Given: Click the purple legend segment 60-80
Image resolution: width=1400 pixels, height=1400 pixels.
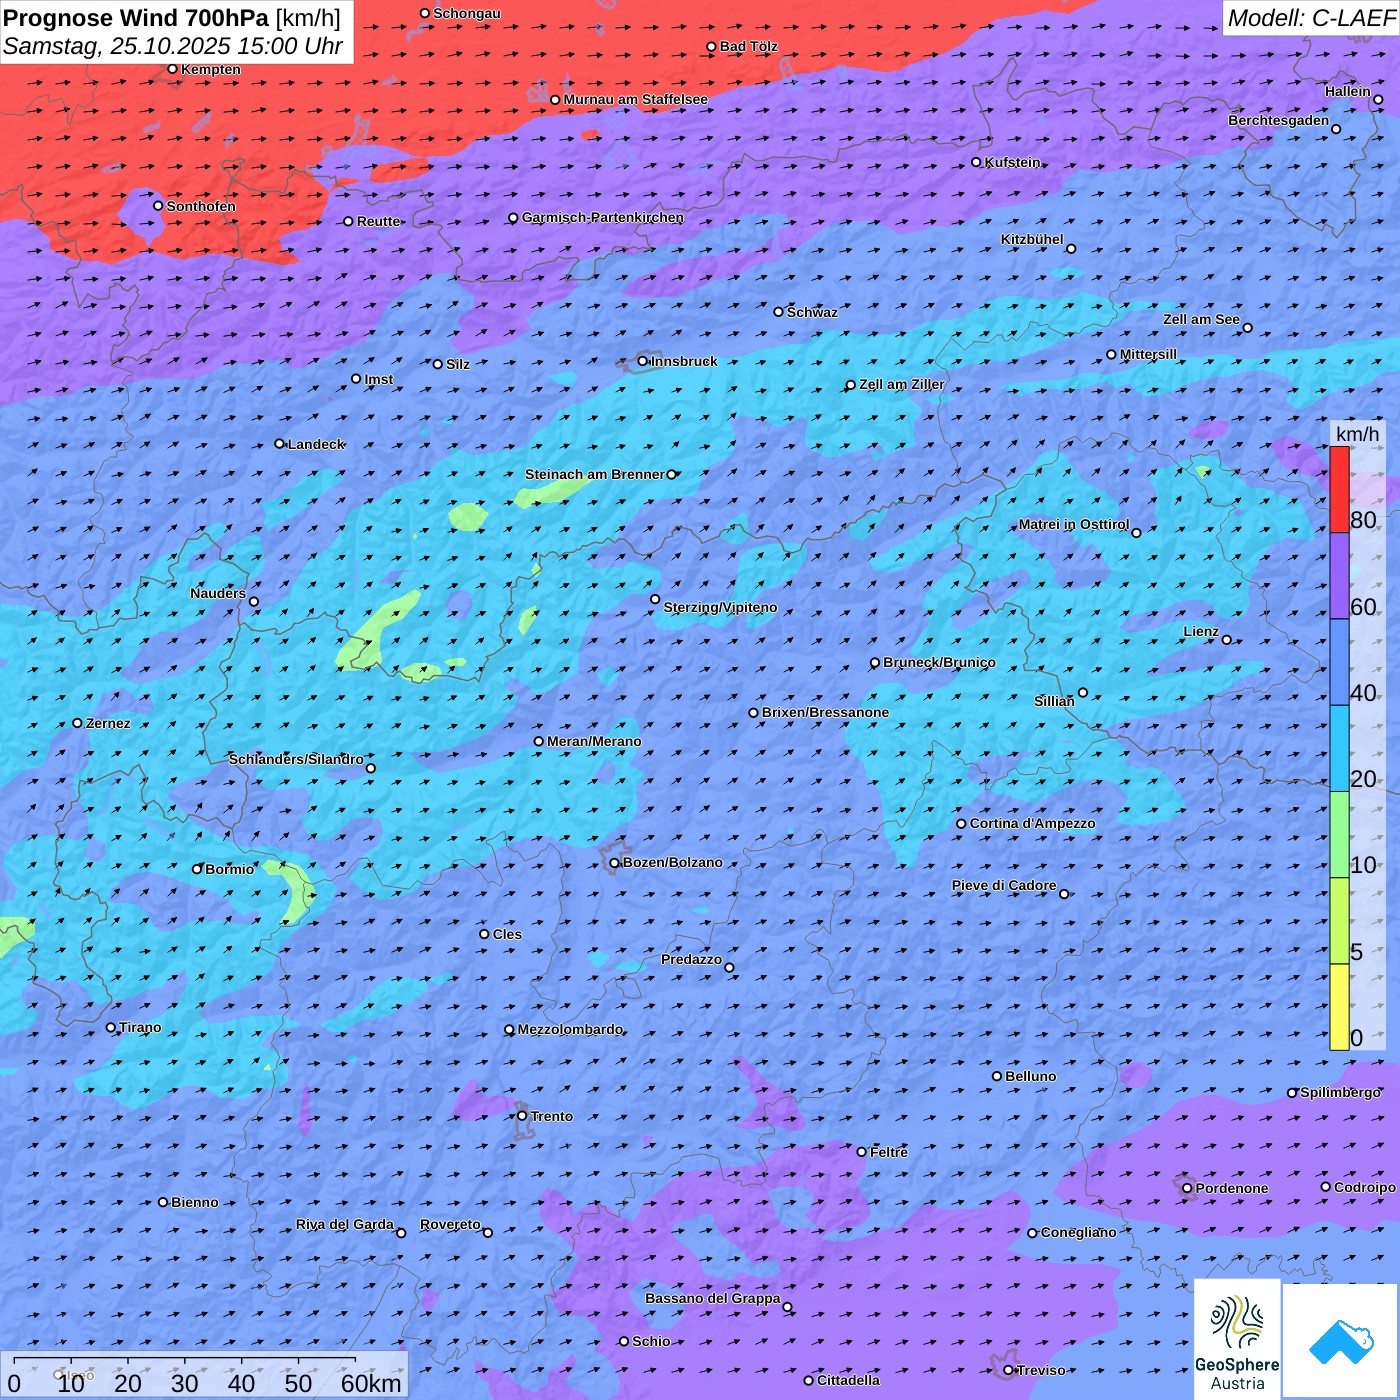Looking at the screenshot, I should [x=1339, y=576].
